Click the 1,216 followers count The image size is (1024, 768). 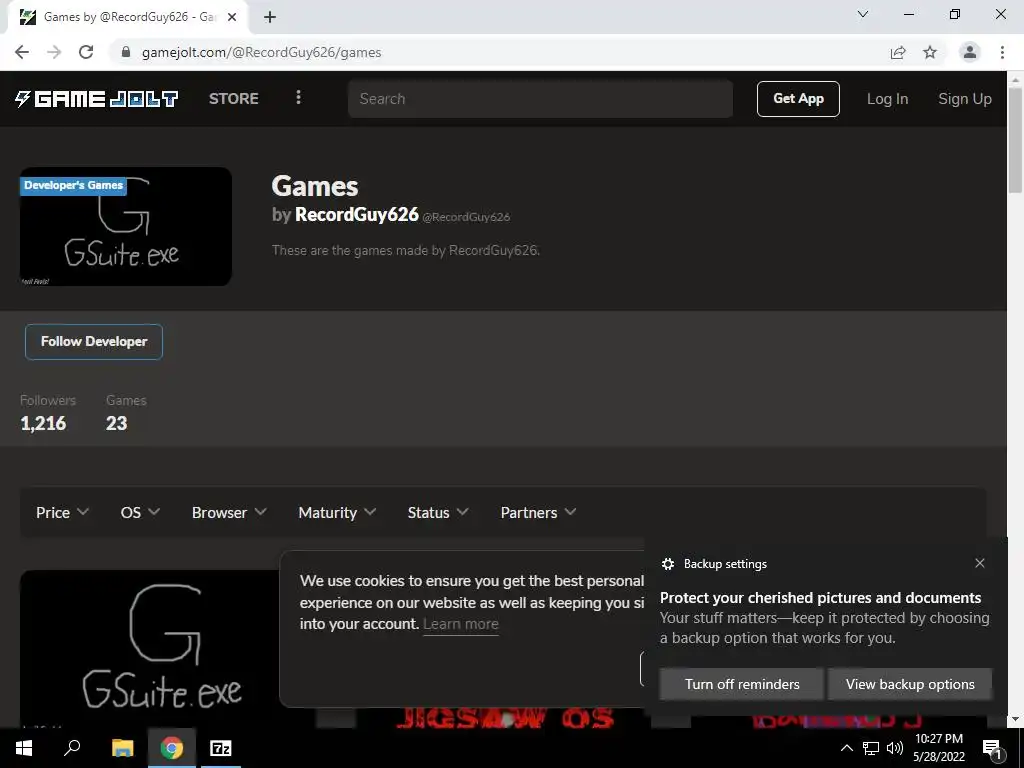43,423
